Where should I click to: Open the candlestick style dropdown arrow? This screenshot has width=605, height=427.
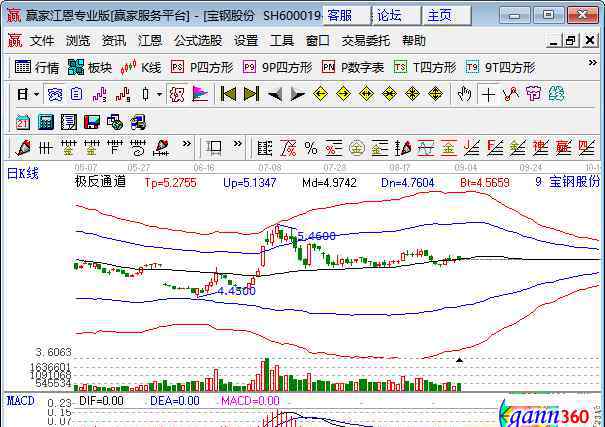pyautogui.click(x=159, y=94)
